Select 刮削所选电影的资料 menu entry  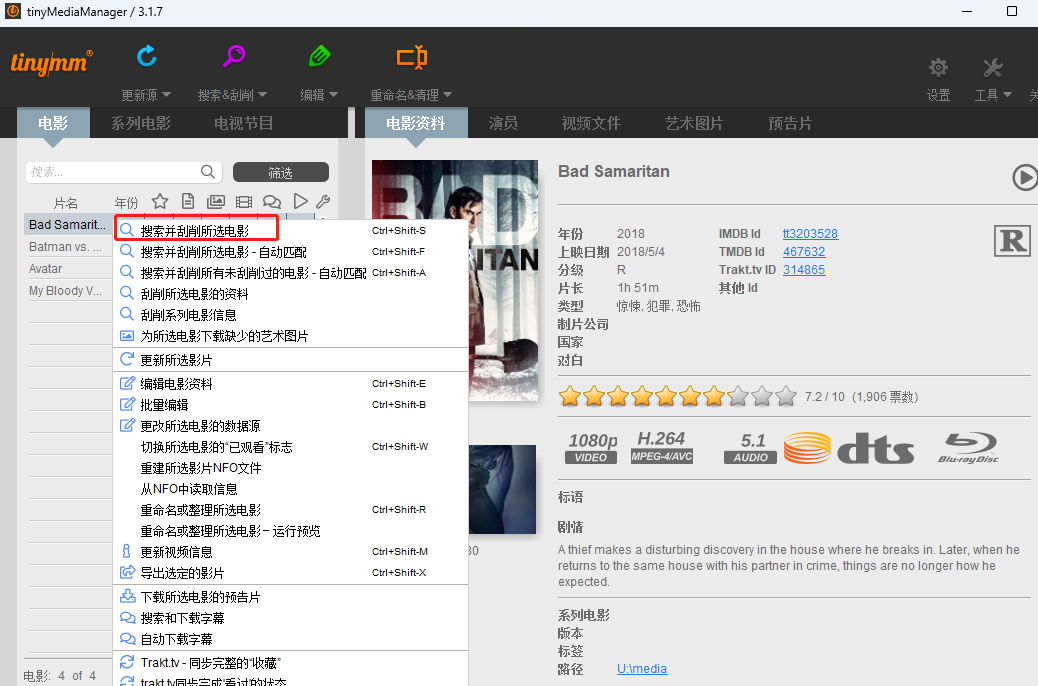(x=291, y=294)
